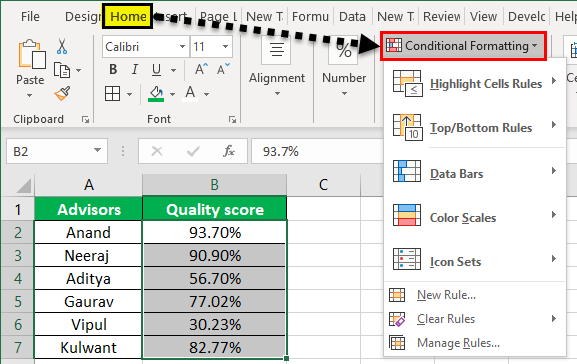Open the Calibri font name dropdown
Viewport: 577px width, 364px height.
(x=182, y=47)
